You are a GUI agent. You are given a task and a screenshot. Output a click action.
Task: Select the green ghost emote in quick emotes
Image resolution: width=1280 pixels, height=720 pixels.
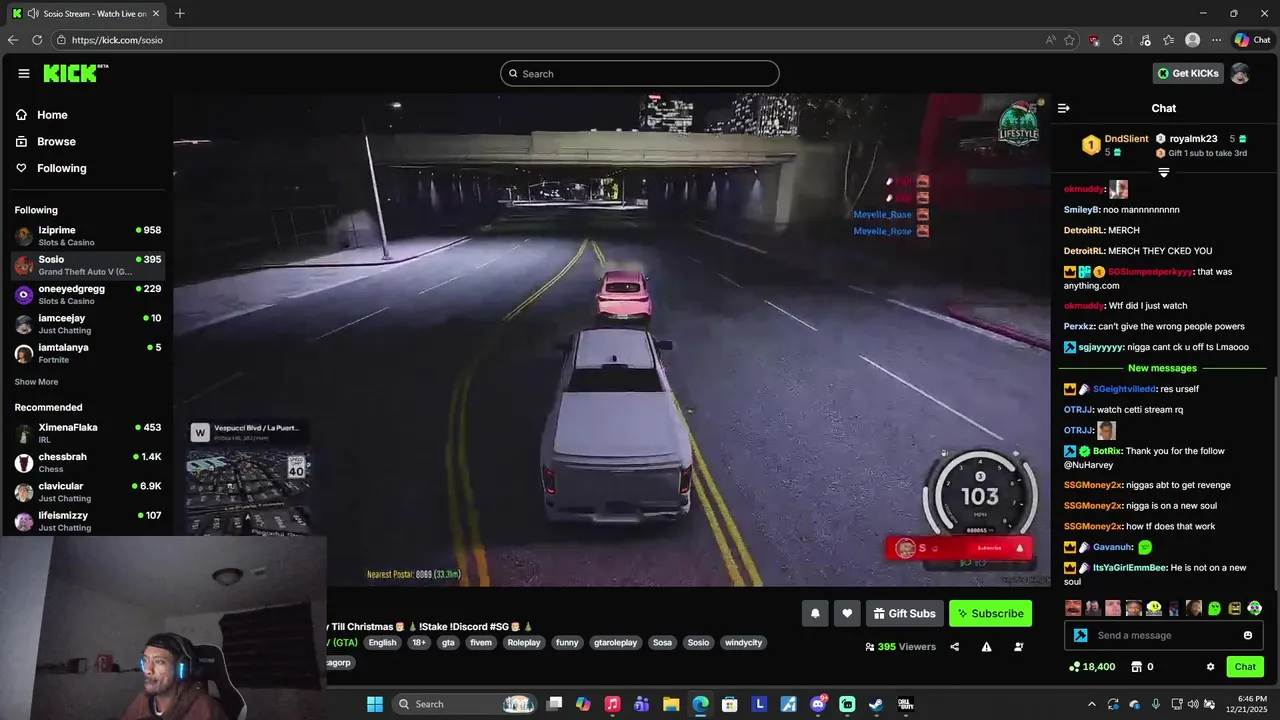pyautogui.click(x=1214, y=608)
